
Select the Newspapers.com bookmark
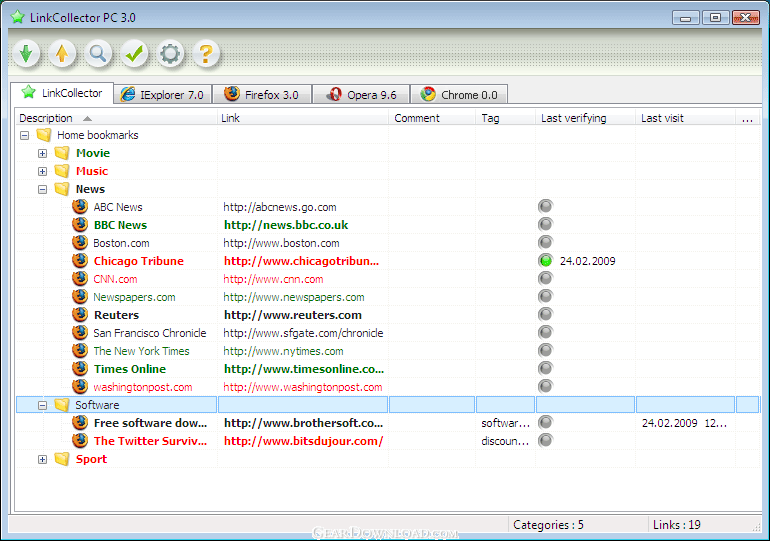(134, 297)
